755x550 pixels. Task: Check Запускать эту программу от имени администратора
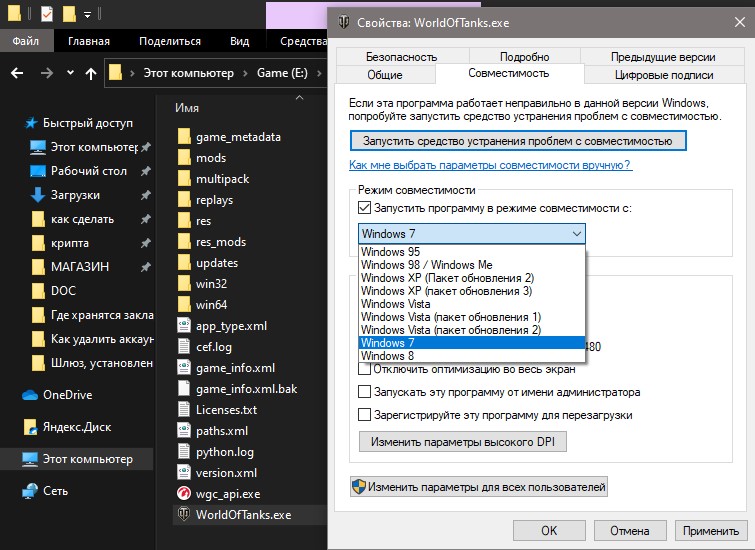pos(364,392)
